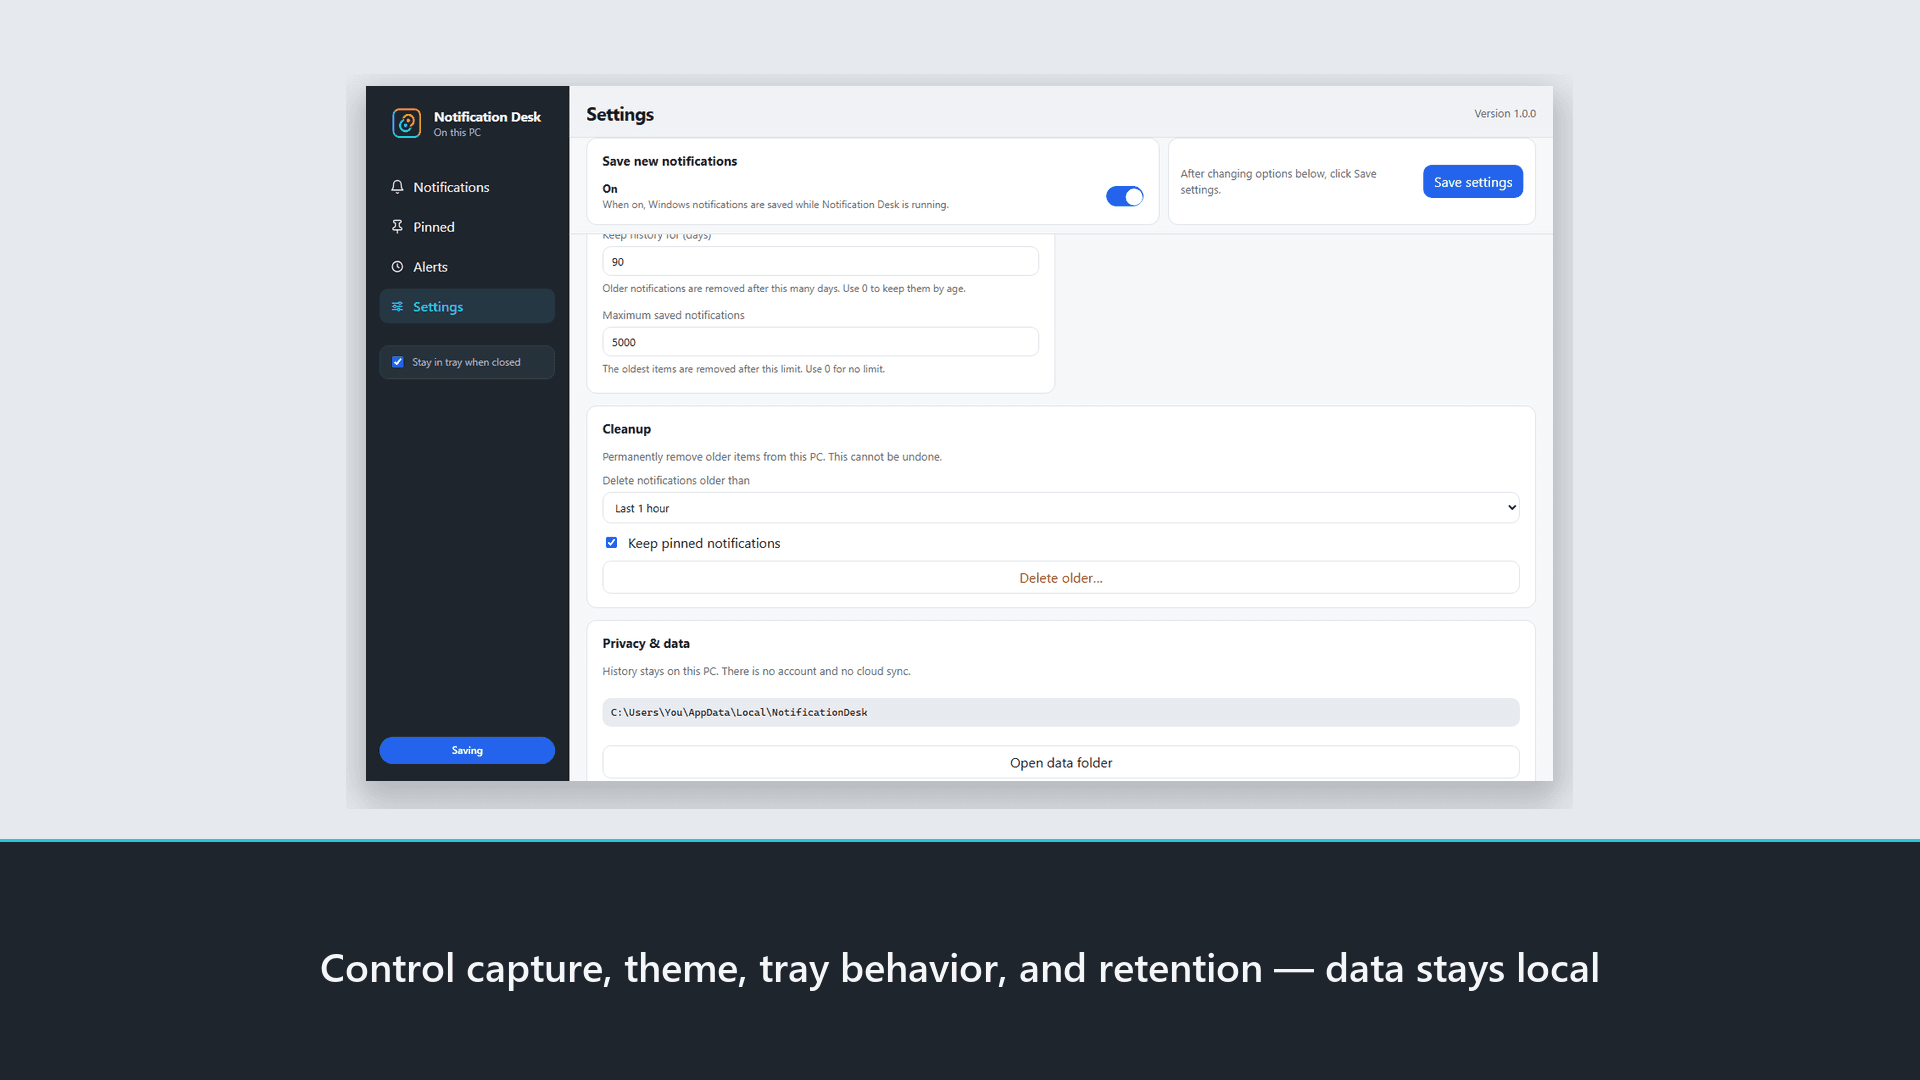Image resolution: width=1920 pixels, height=1080 pixels.
Task: Click the Saving button in sidebar
Action: pos(467,751)
